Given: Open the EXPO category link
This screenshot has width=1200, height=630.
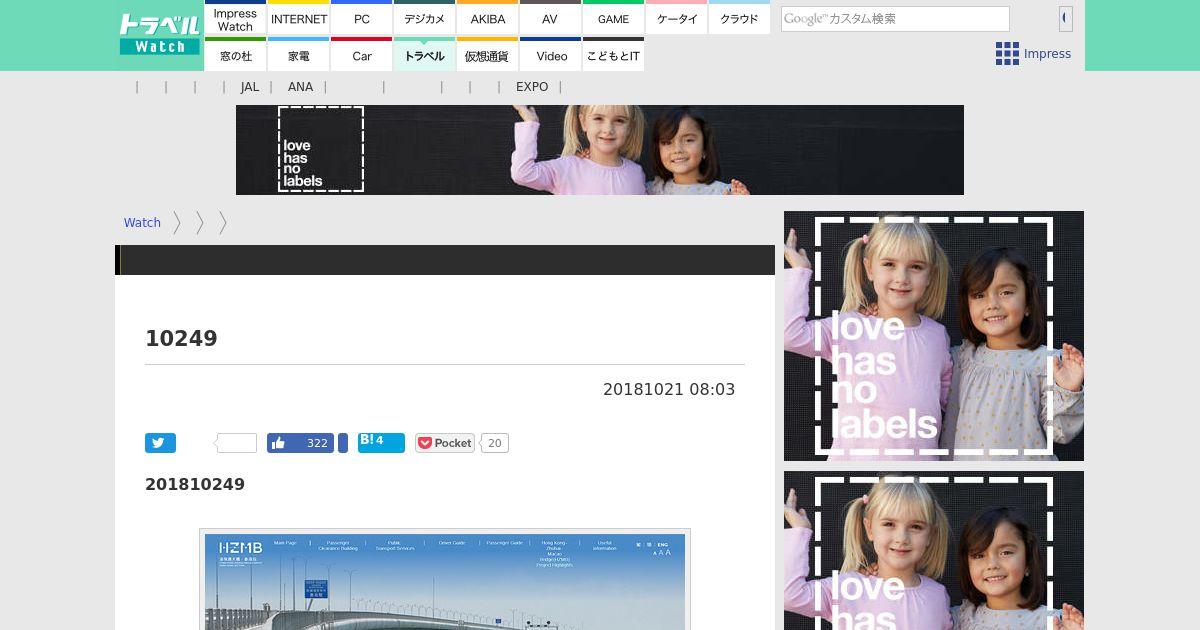Looking at the screenshot, I should tap(532, 87).
